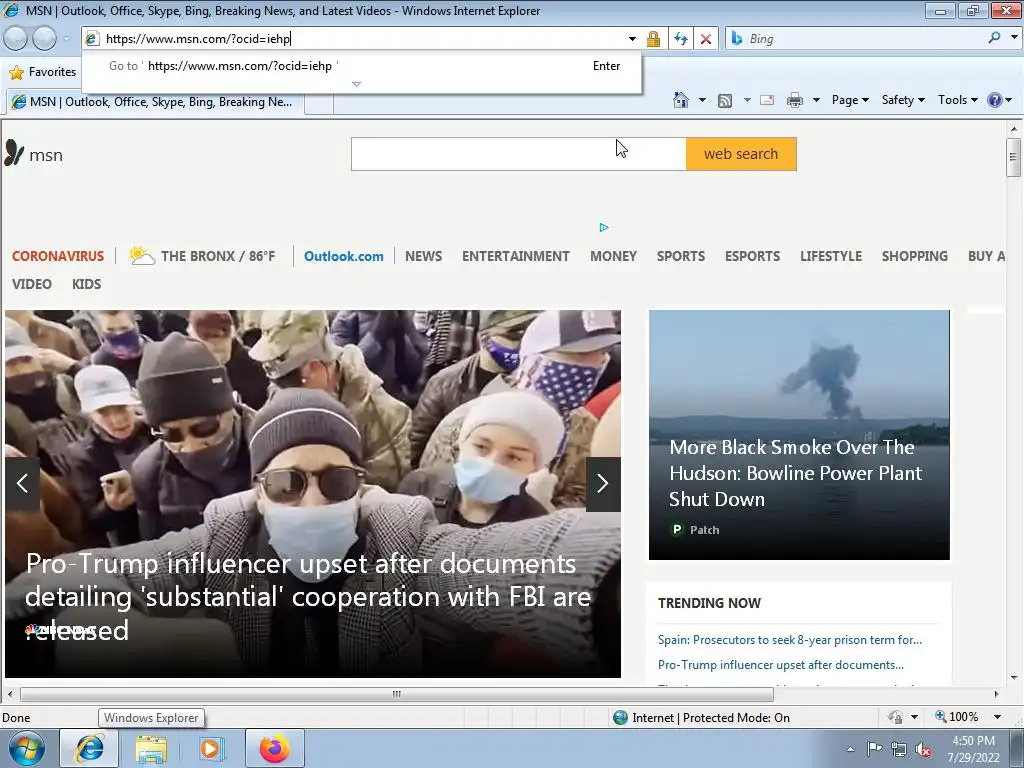Click the MSN web search text field
1024x768 pixels.
pyautogui.click(x=519, y=154)
